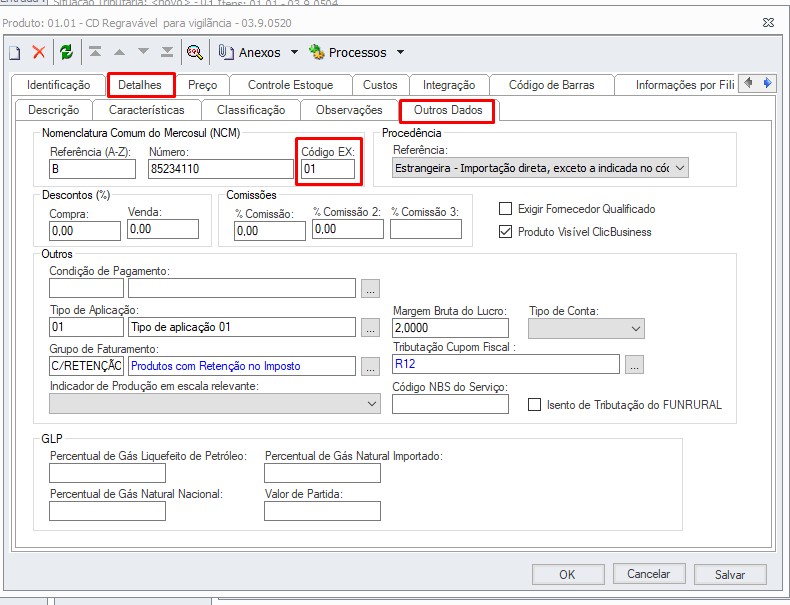This screenshot has width=790, height=605.
Task: Click the red X delete icon
Action: click(39, 52)
